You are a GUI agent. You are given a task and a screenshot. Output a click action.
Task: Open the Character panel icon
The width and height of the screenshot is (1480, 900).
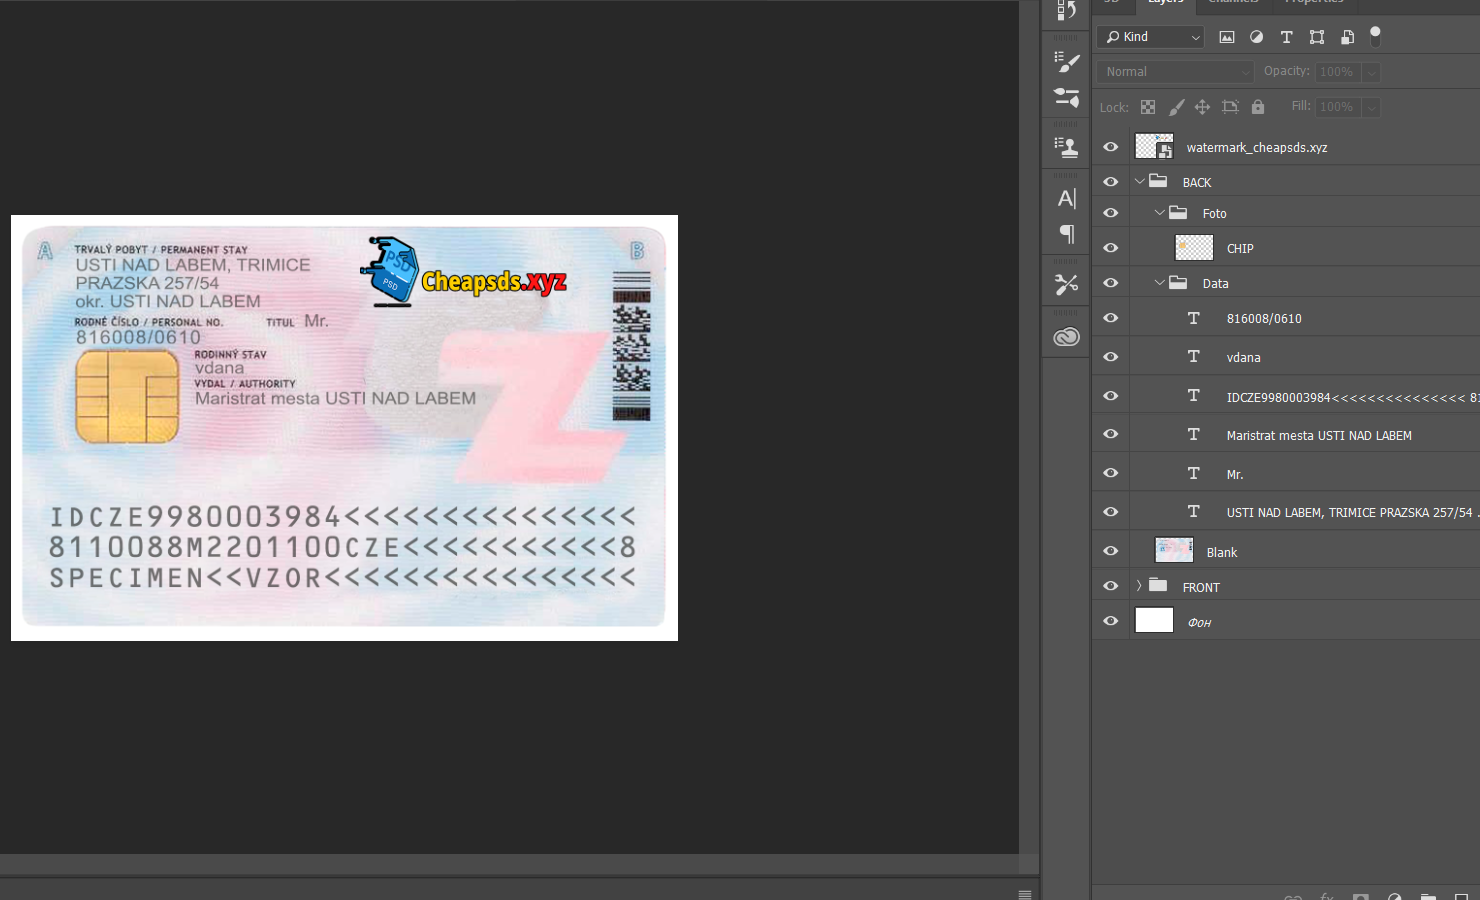pos(1067,198)
